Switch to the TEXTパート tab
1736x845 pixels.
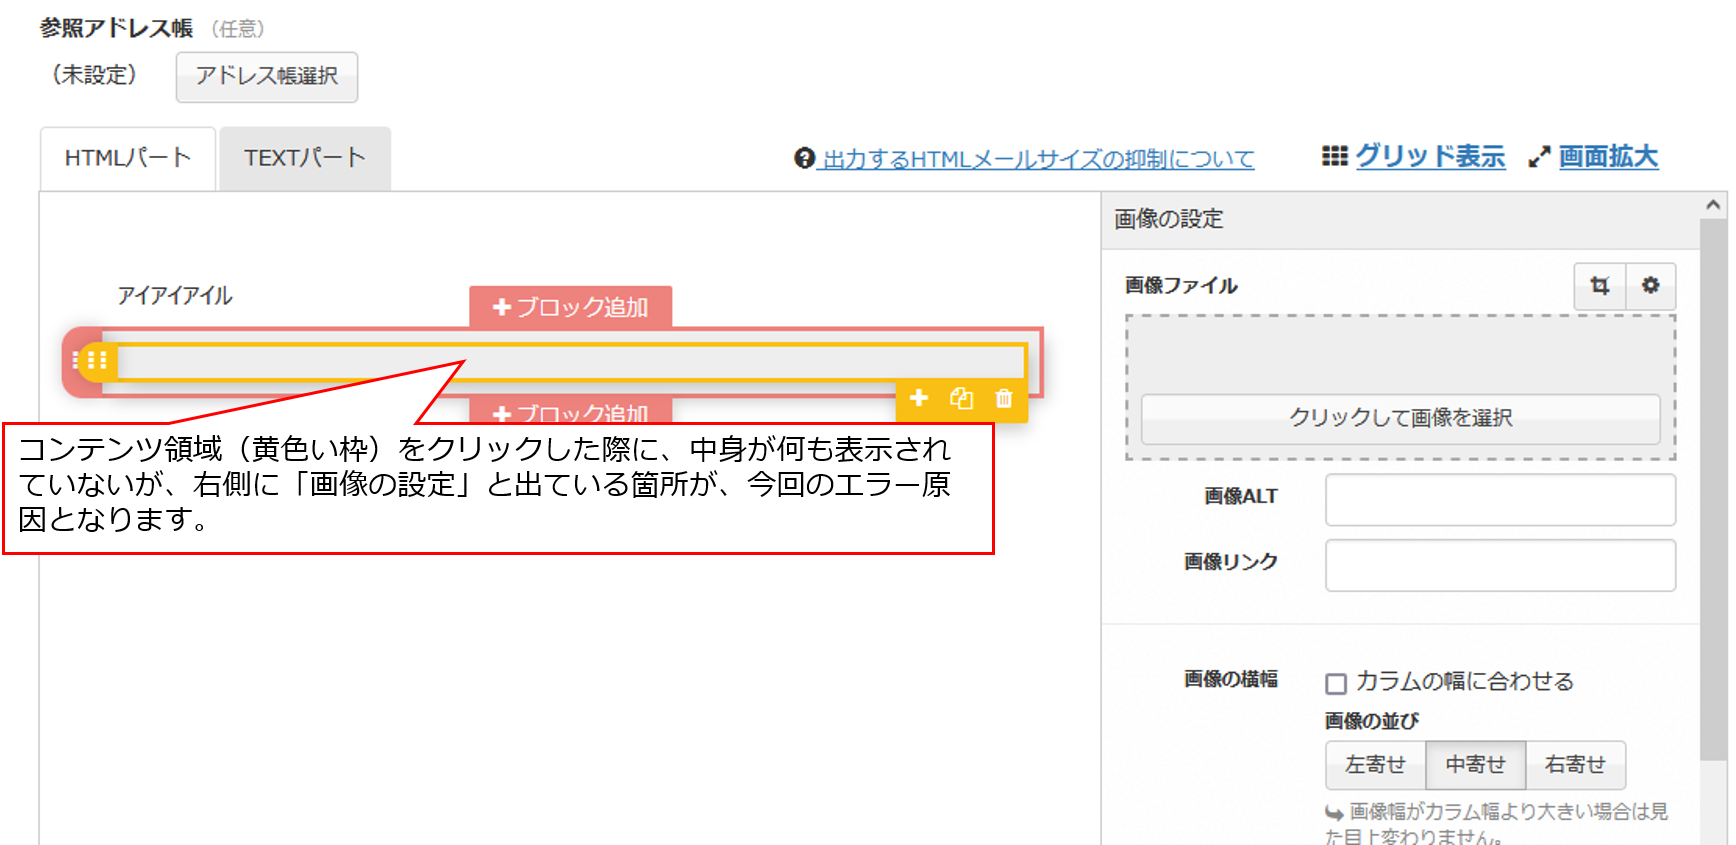tap(305, 158)
